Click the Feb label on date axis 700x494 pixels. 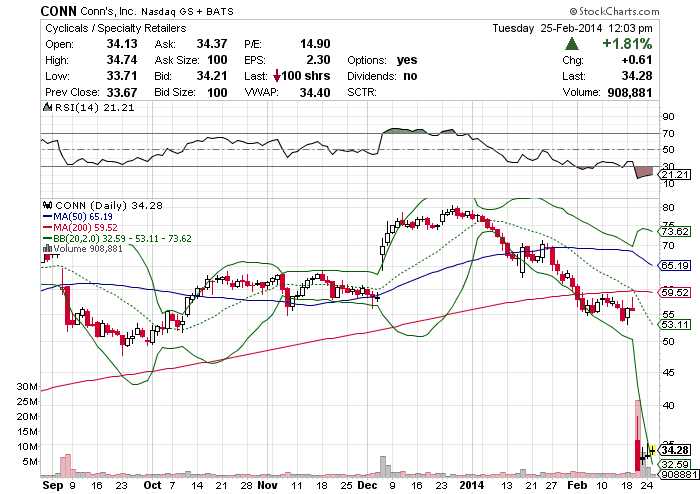pyautogui.click(x=577, y=485)
